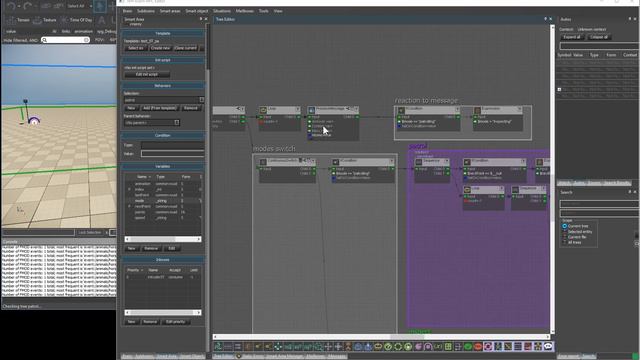
Task: Select the 'points' variable row
Action: [162, 212]
